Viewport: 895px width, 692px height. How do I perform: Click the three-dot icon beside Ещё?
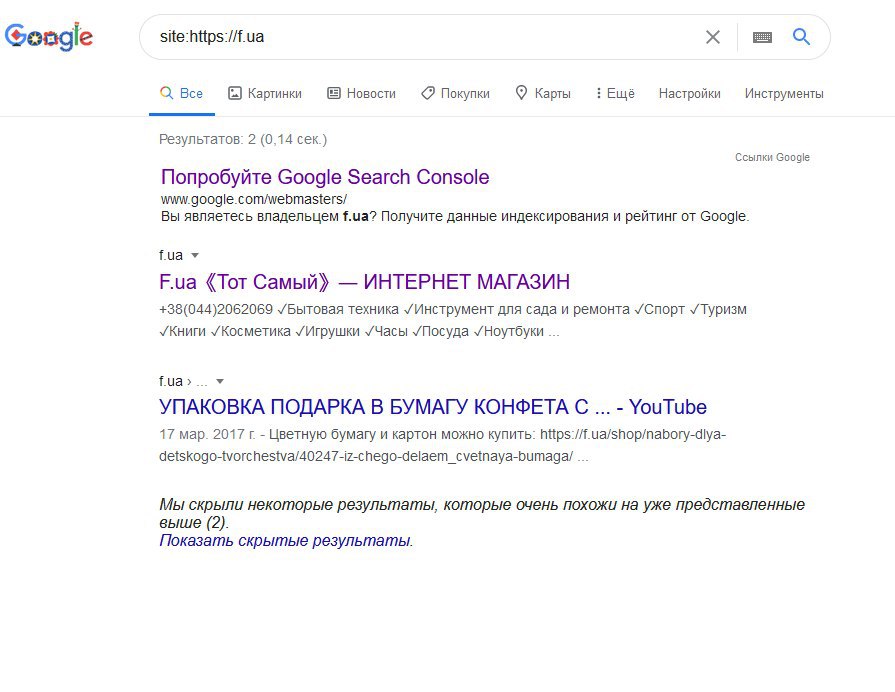click(598, 93)
